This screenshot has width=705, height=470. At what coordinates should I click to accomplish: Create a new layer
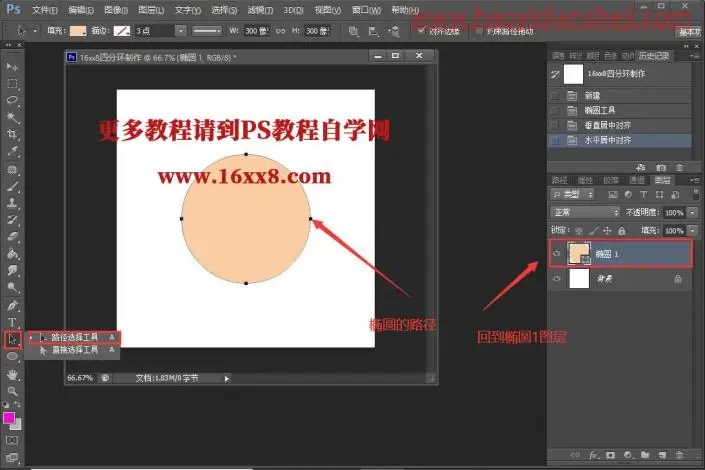click(x=662, y=455)
